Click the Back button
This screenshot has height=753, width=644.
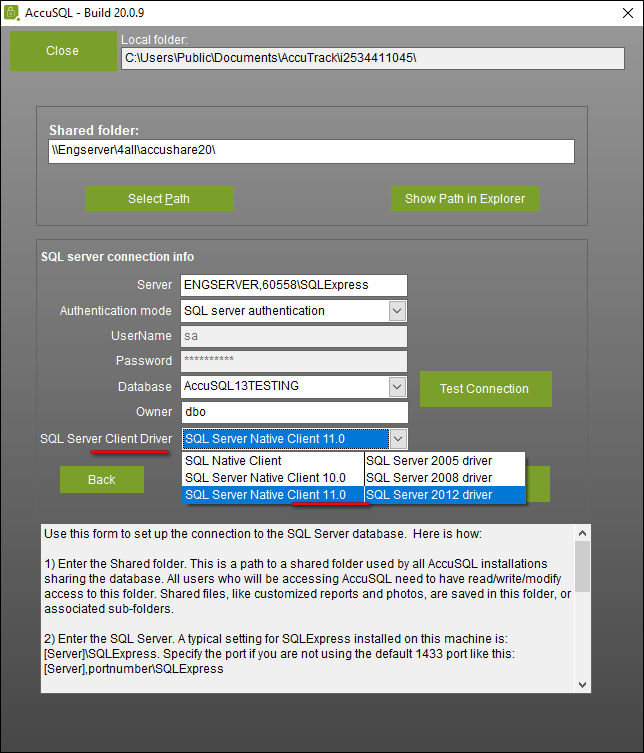pyautogui.click(x=102, y=479)
